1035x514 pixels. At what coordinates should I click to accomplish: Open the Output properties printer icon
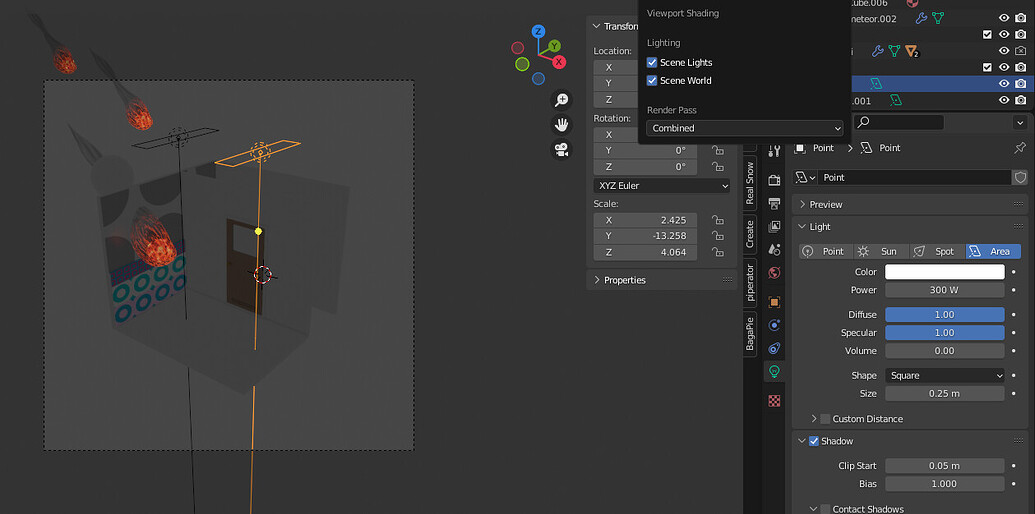[774, 203]
